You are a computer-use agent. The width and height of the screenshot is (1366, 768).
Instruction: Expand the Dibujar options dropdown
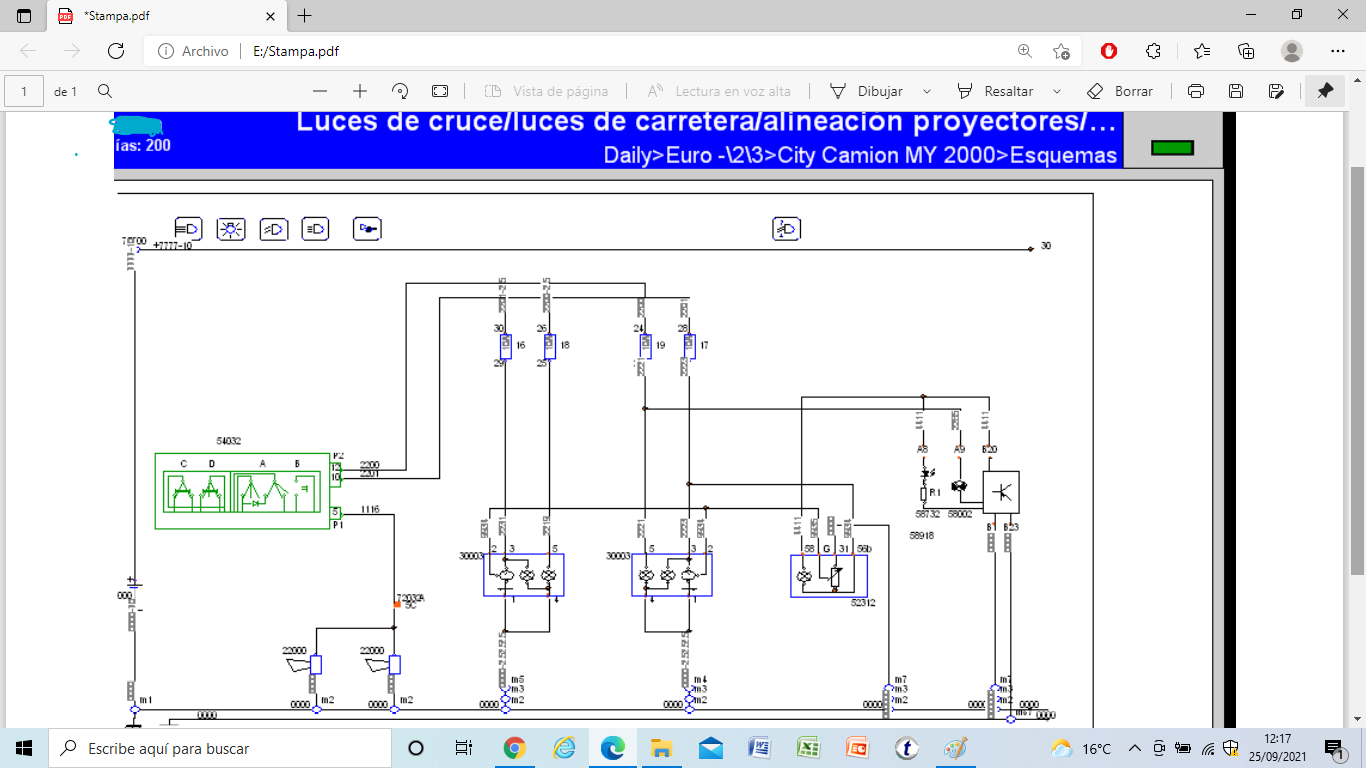tap(927, 91)
